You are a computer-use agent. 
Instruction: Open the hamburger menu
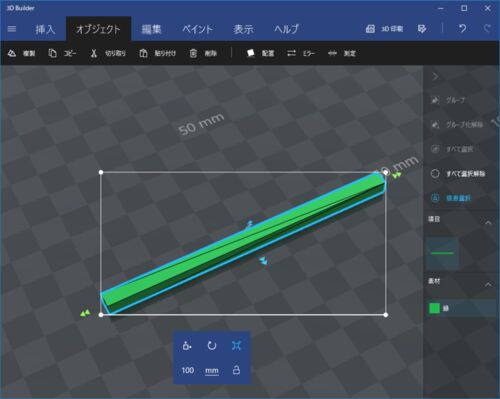[12, 29]
